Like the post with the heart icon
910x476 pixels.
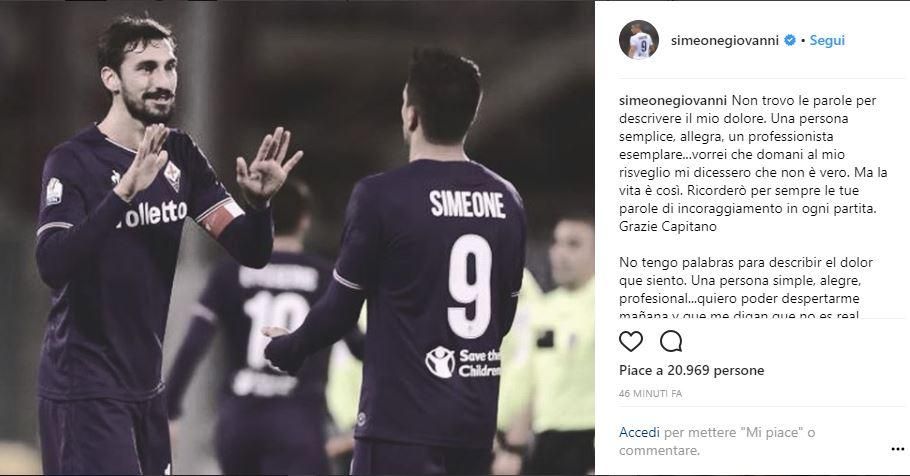point(631,341)
